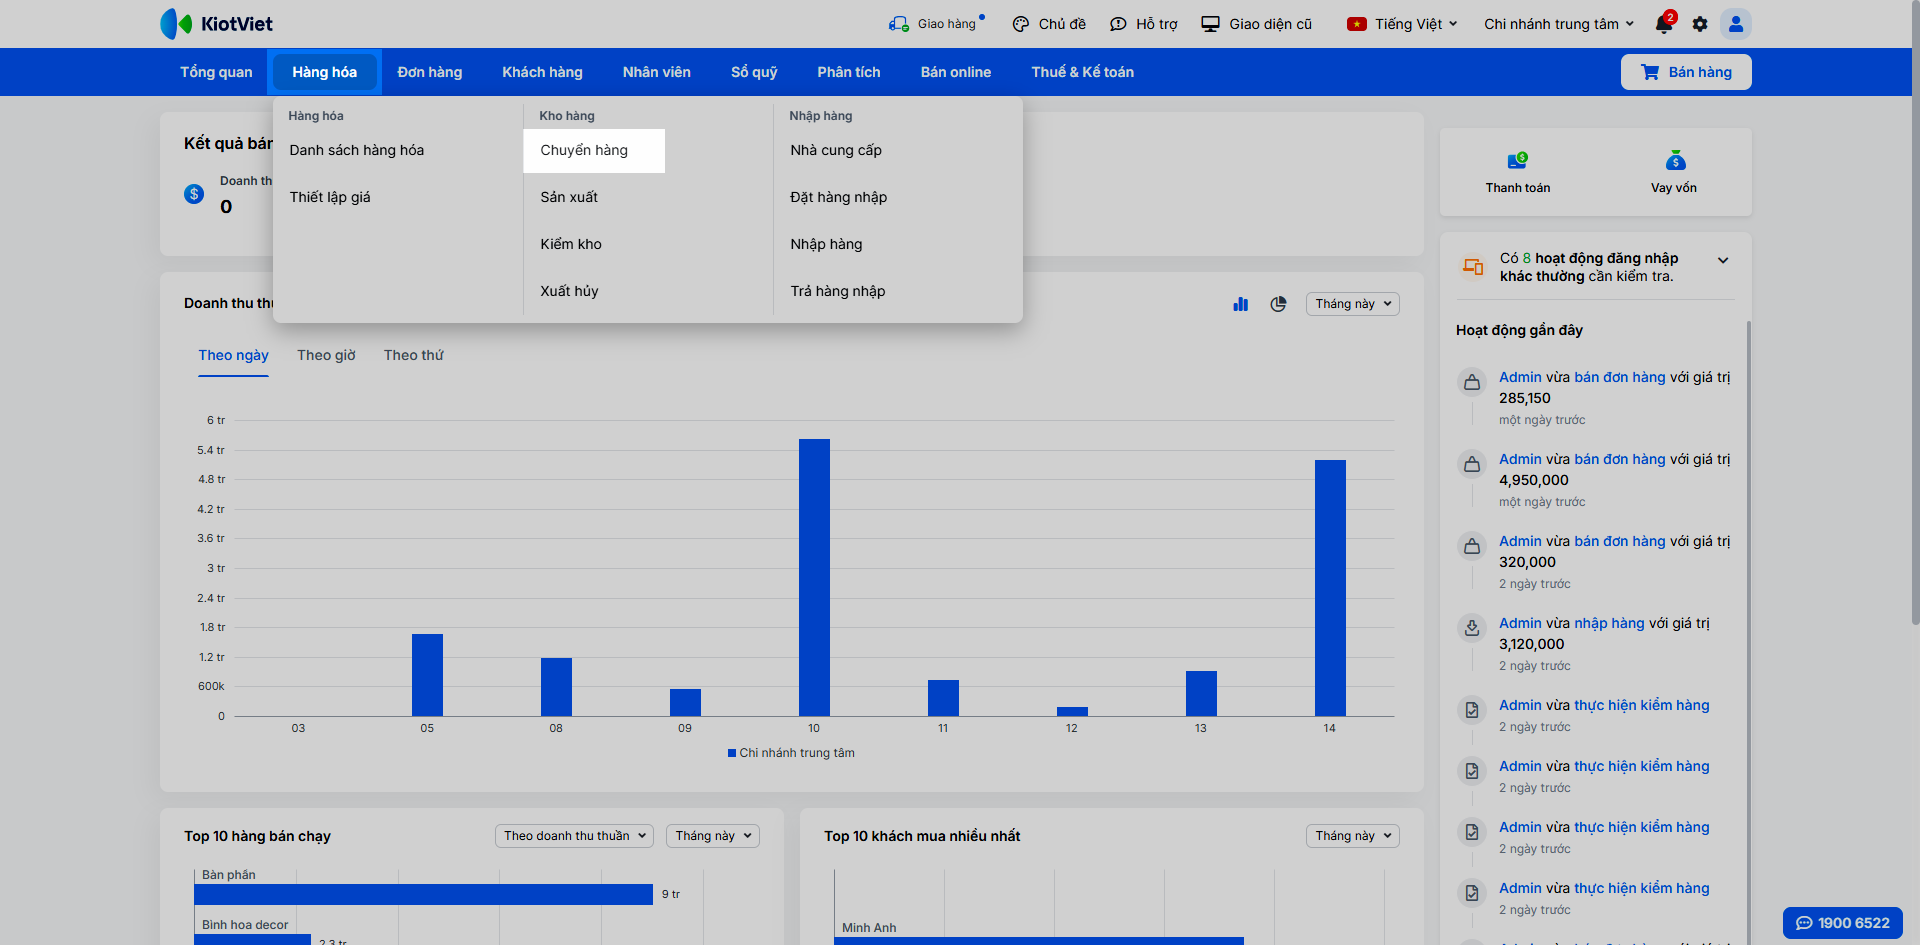Switch to pie chart view icon

pos(1278,304)
